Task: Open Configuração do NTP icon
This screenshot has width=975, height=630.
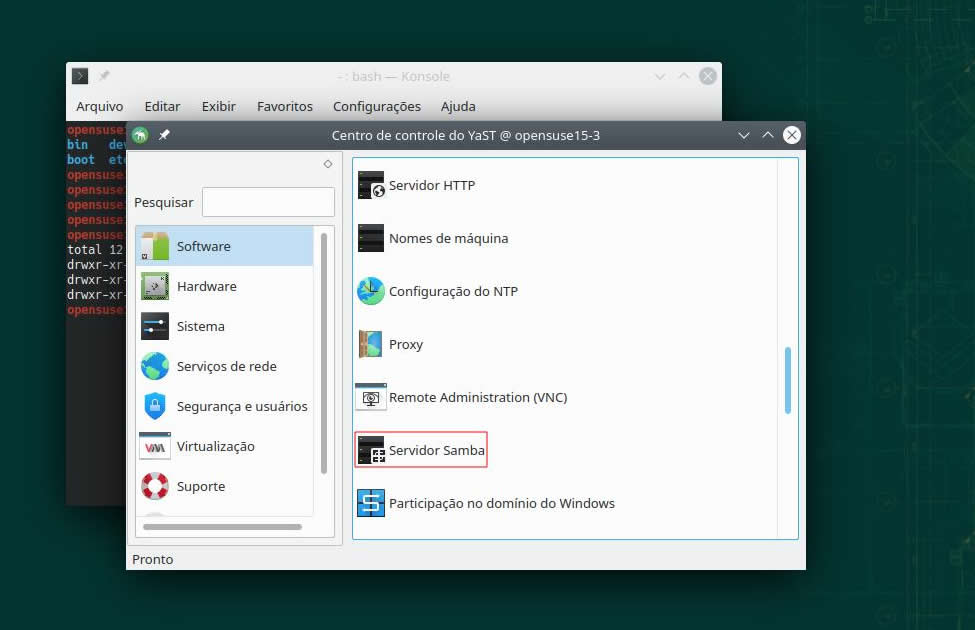Action: click(x=371, y=291)
